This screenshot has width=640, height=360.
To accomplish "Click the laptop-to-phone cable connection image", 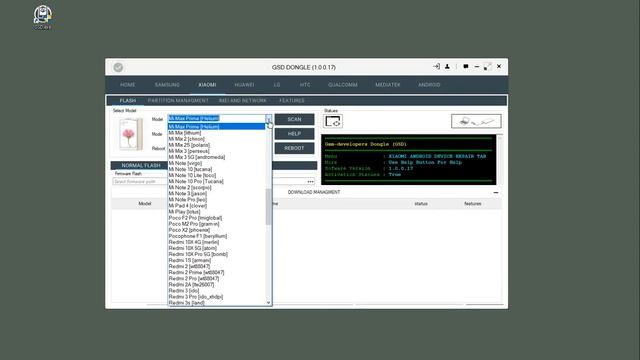I will coord(476,121).
